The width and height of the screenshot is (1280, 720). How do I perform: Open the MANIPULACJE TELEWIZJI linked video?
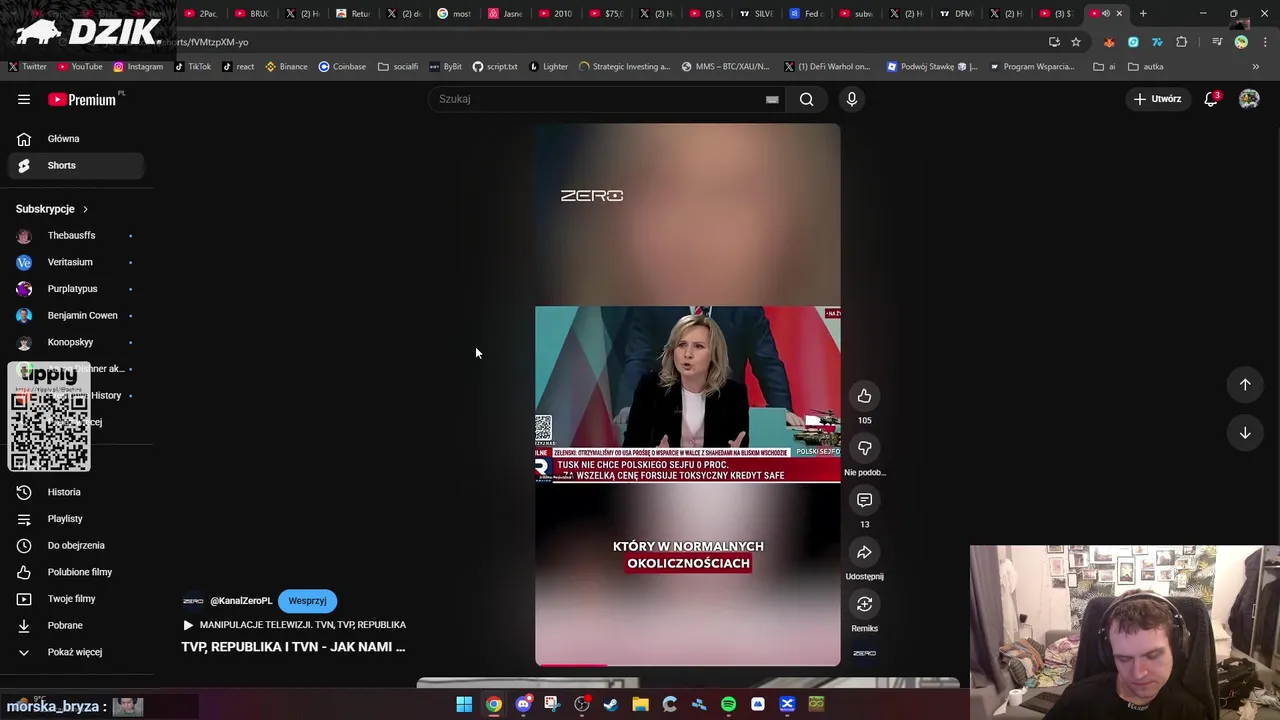[294, 625]
